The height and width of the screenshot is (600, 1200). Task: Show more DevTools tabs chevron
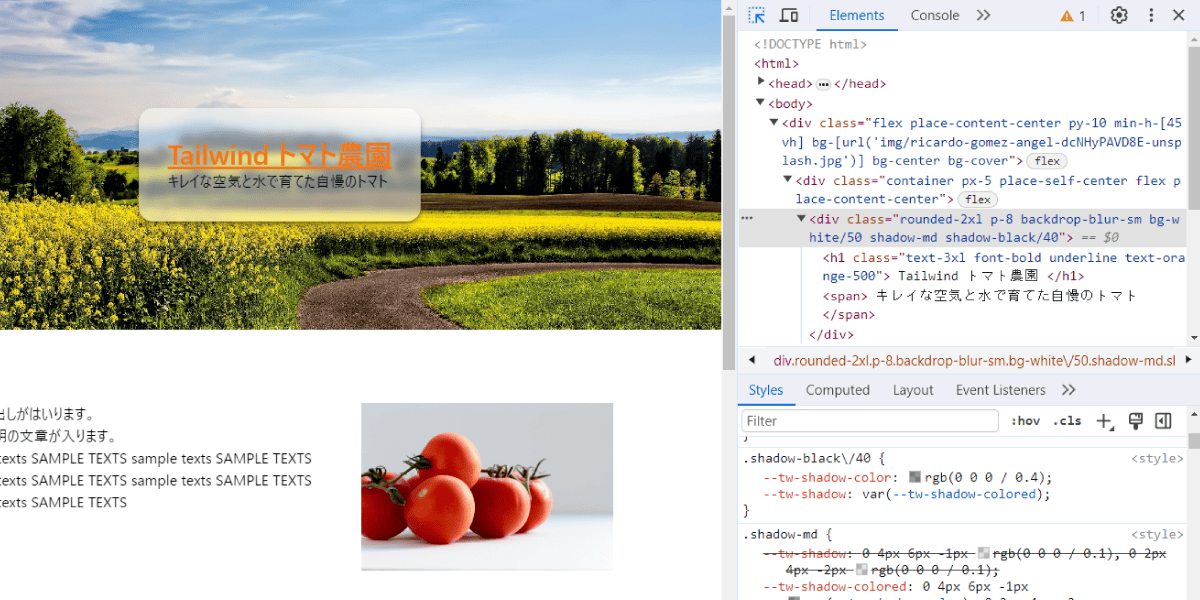pyautogui.click(x=983, y=15)
